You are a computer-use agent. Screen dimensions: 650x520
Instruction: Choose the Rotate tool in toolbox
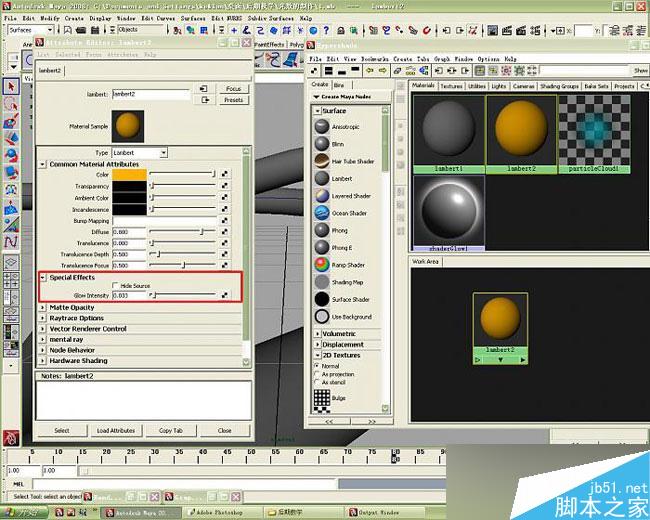[11, 156]
